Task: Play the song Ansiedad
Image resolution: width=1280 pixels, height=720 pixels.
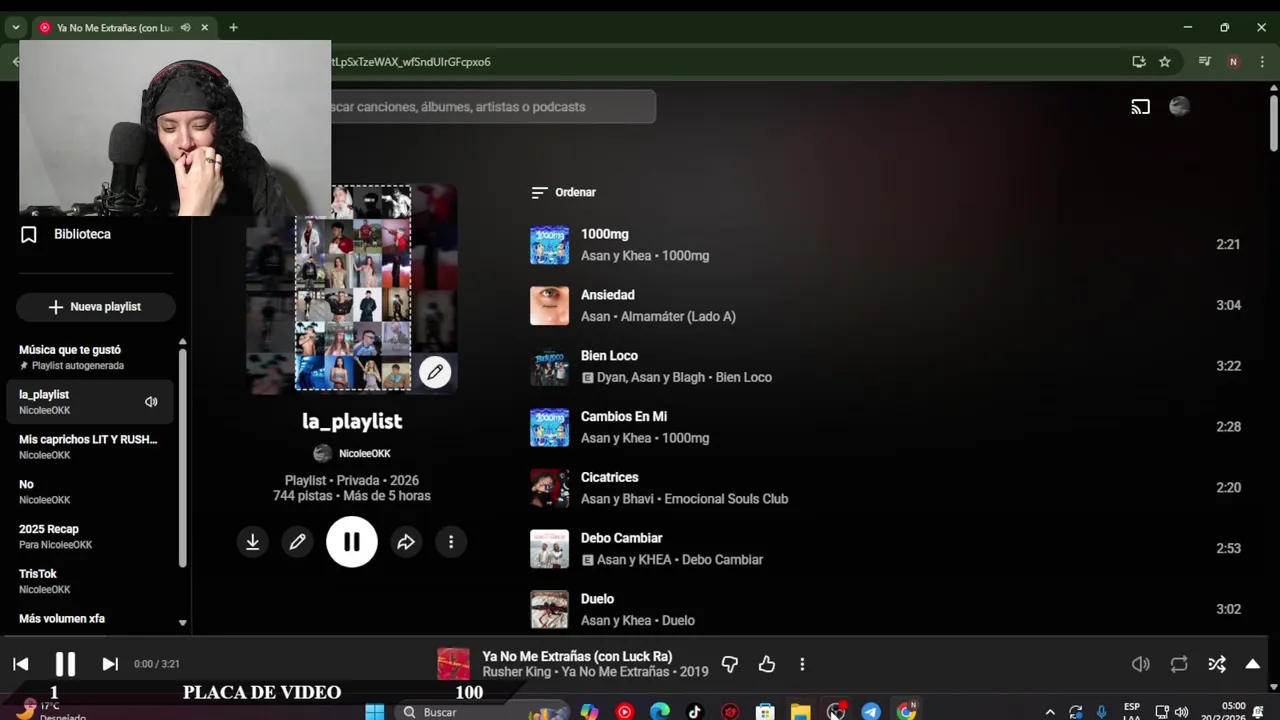Action: (x=608, y=295)
